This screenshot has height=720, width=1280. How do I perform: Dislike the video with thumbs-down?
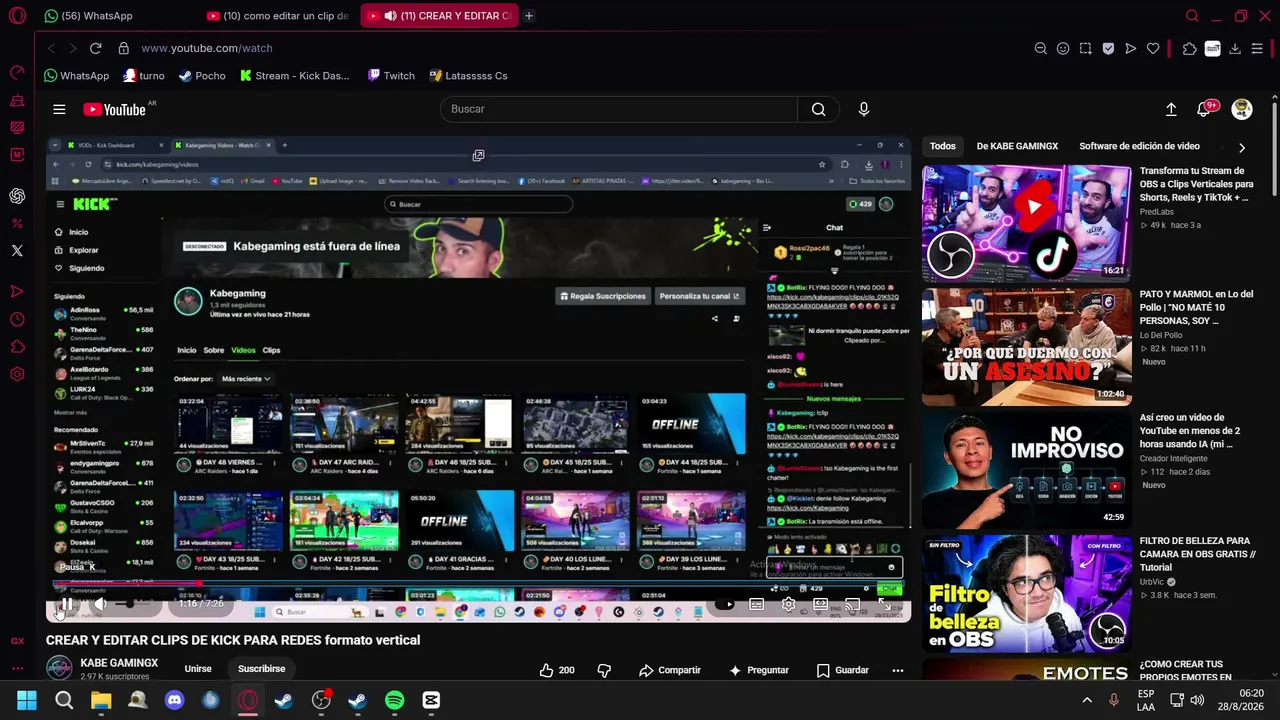pos(604,670)
